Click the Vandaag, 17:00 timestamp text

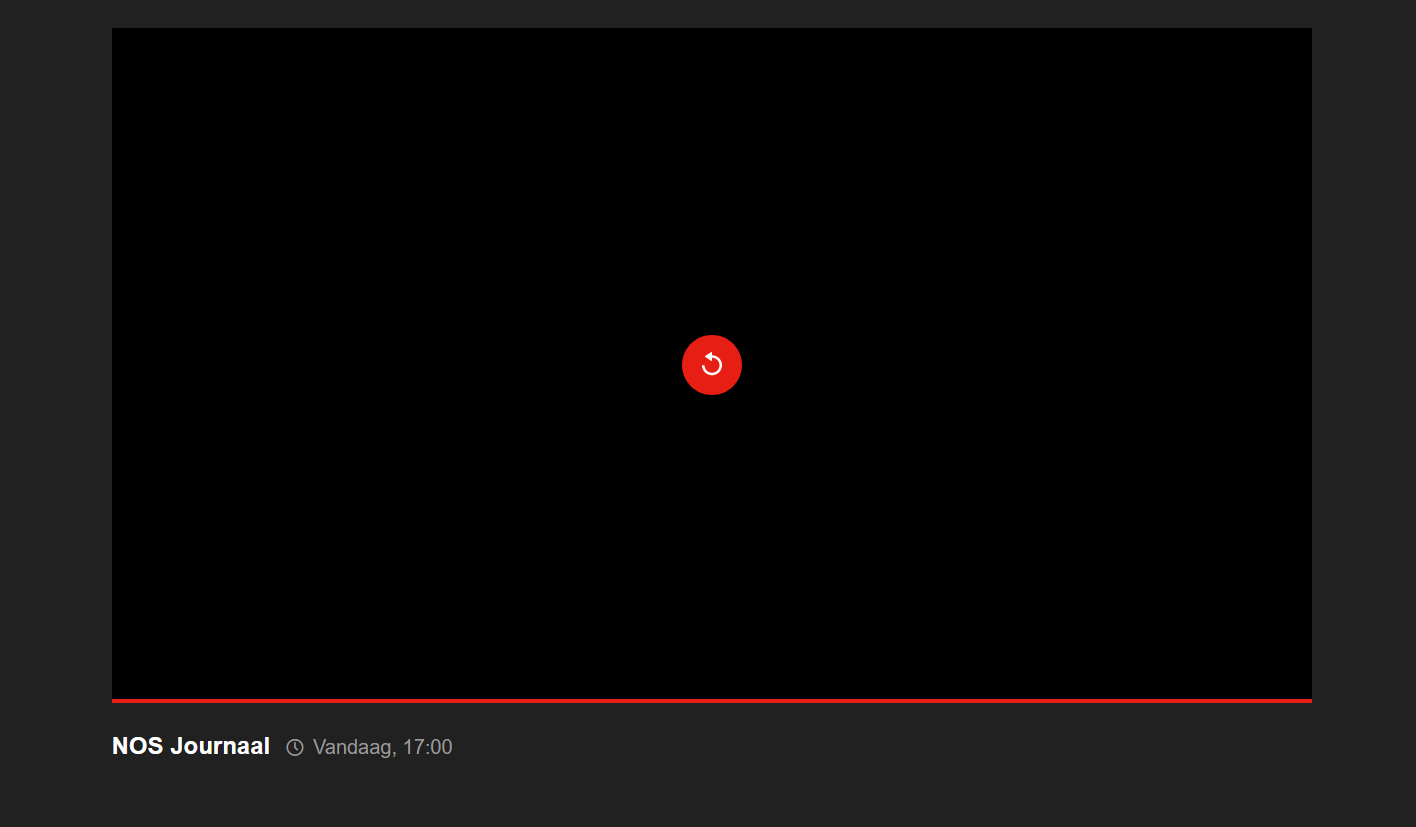pyautogui.click(x=381, y=746)
